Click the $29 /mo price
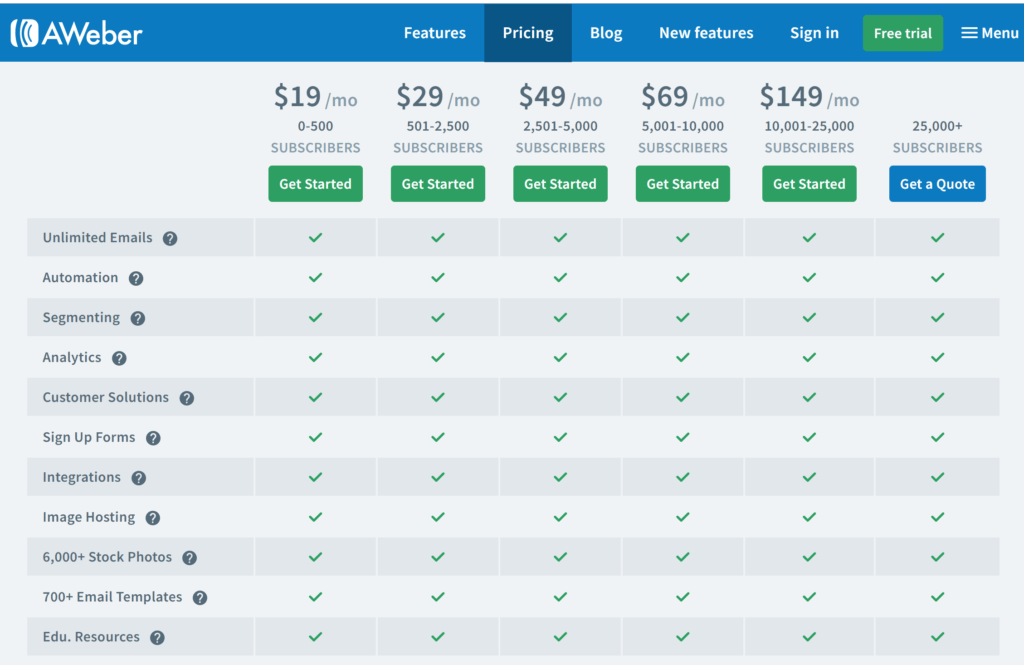 pos(438,97)
